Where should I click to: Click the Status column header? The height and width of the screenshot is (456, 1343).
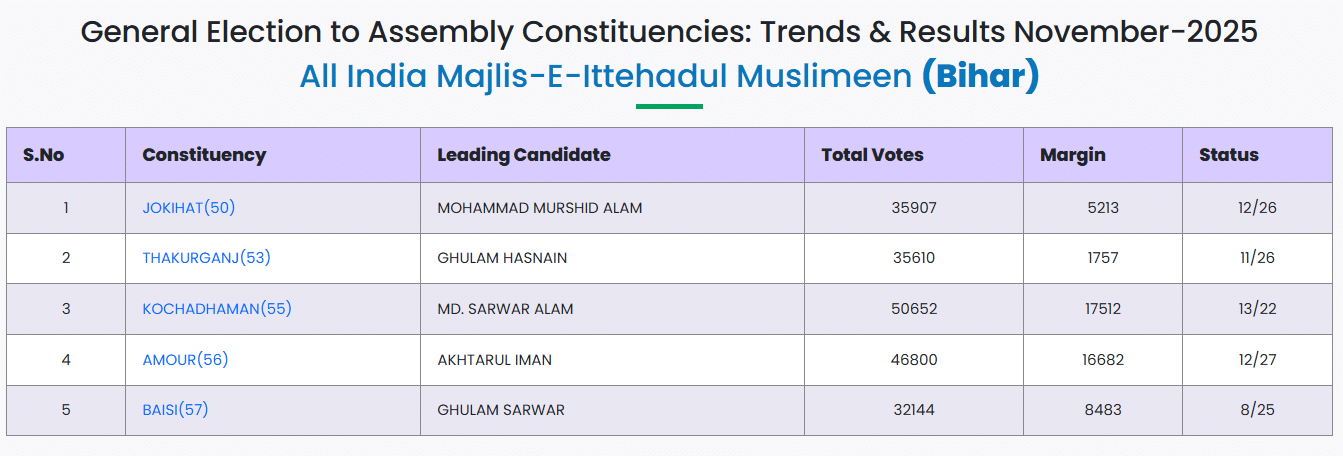pyautogui.click(x=1229, y=155)
